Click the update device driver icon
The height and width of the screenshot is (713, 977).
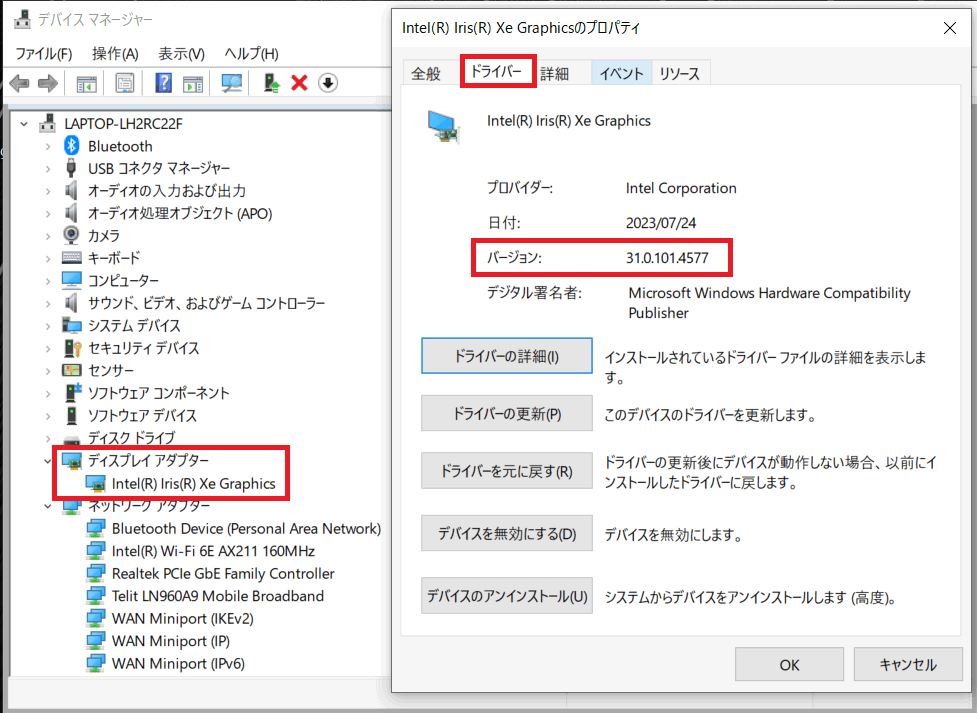[271, 83]
